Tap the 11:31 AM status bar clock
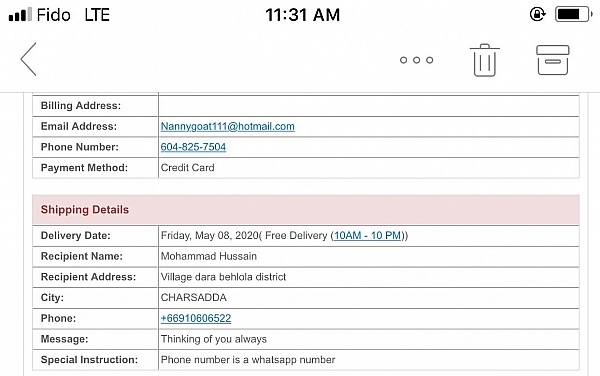The height and width of the screenshot is (376, 600). (x=302, y=15)
